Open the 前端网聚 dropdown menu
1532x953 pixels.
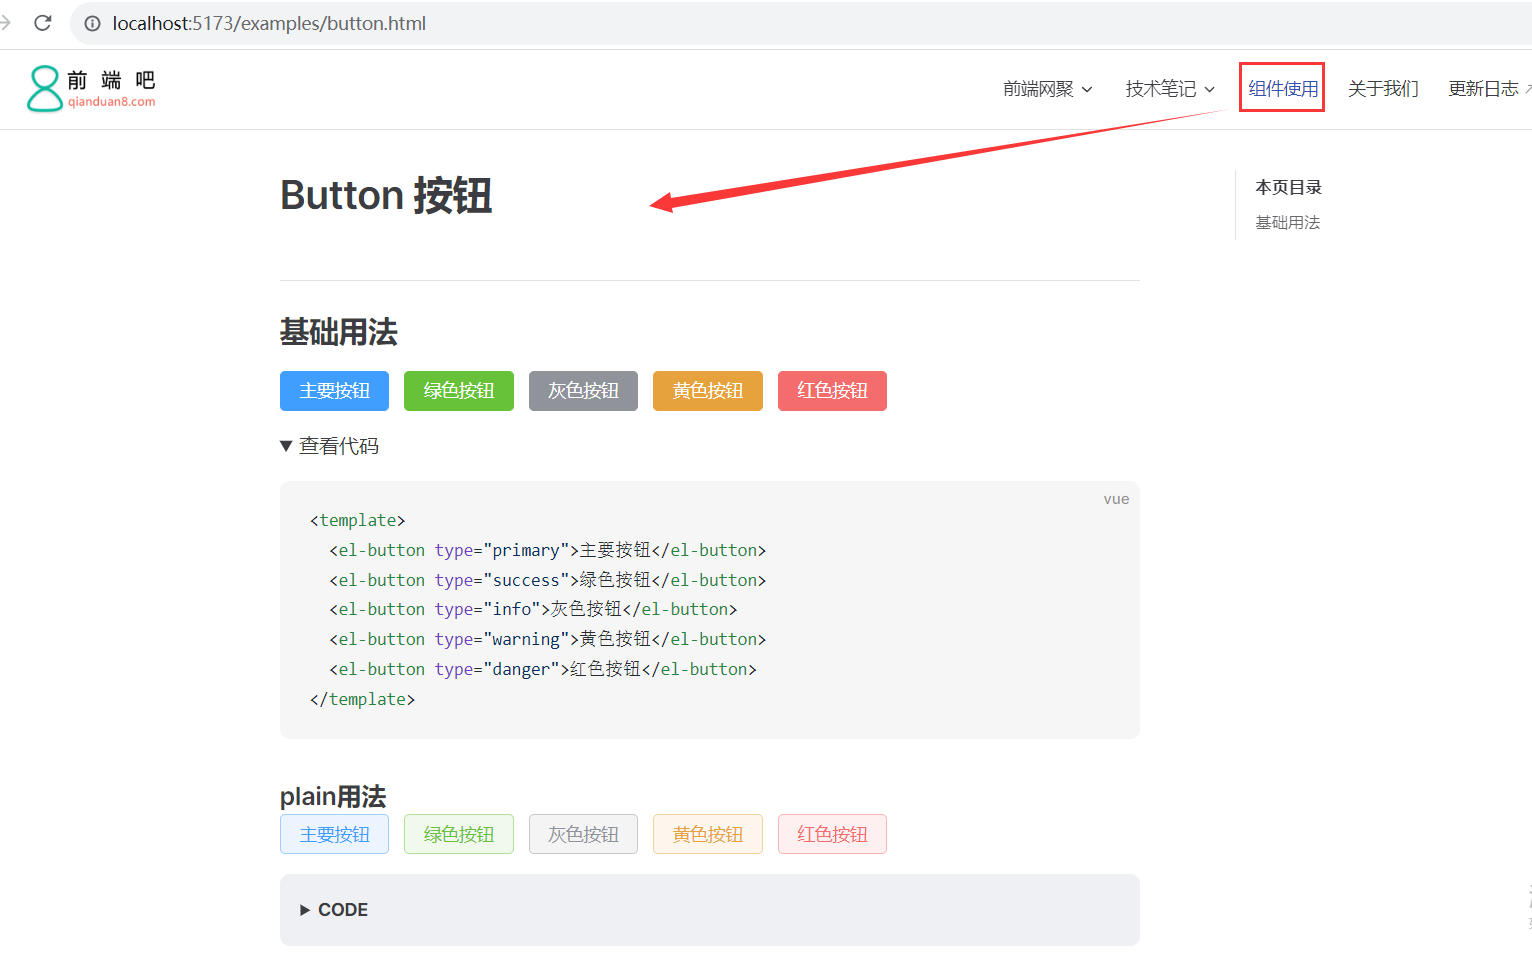click(x=1048, y=89)
